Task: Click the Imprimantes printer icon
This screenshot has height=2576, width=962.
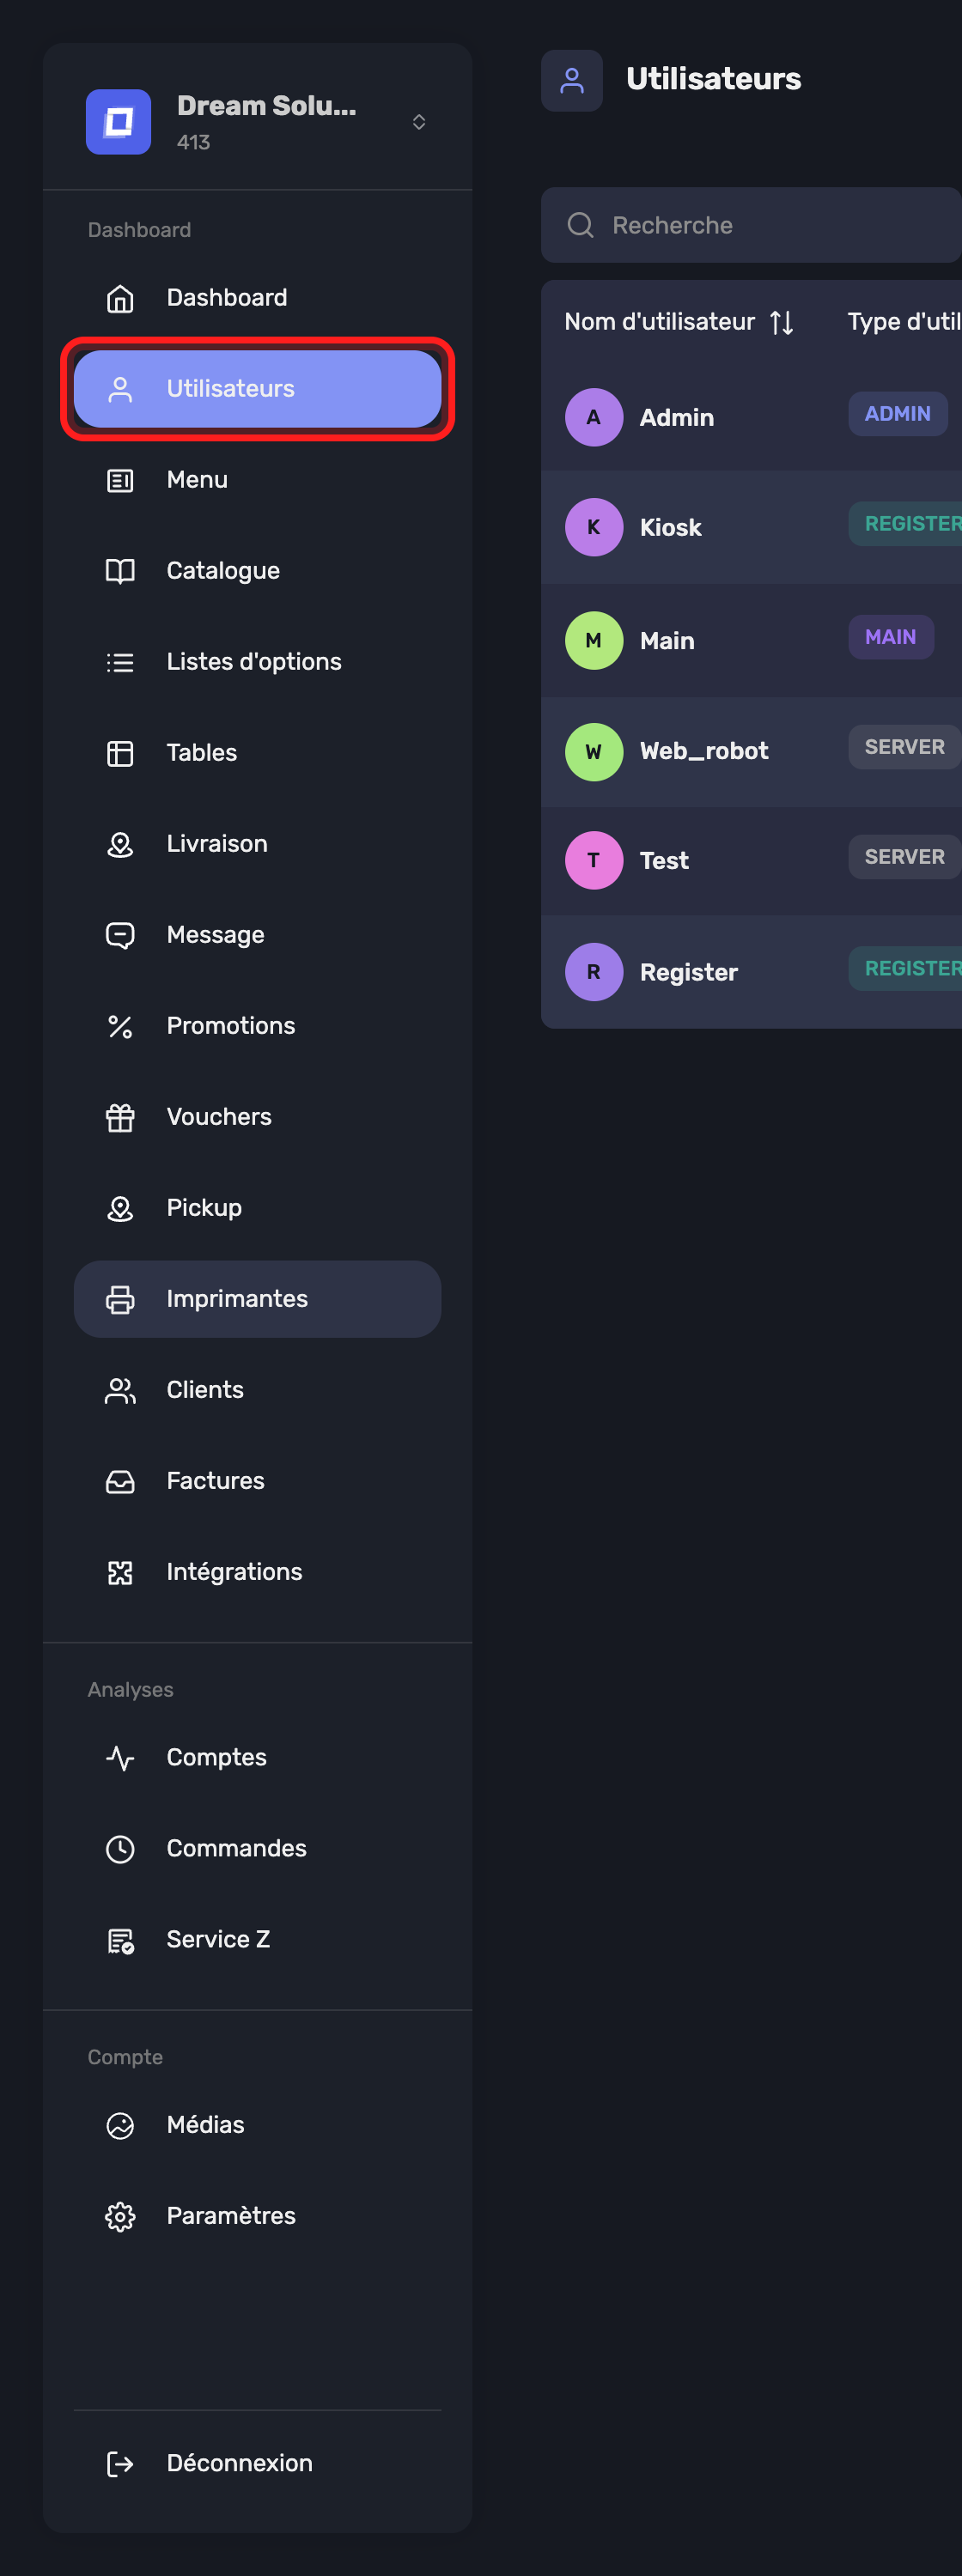Action: point(120,1299)
